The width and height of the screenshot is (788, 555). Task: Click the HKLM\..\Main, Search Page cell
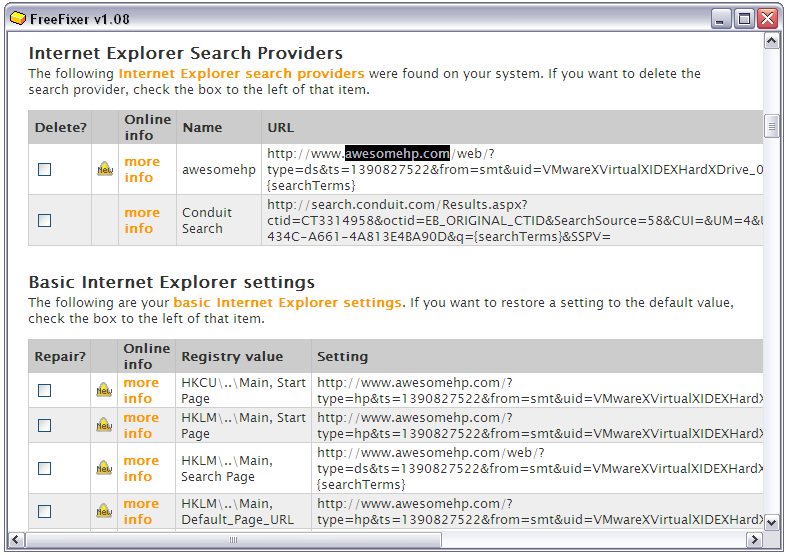pos(243,469)
